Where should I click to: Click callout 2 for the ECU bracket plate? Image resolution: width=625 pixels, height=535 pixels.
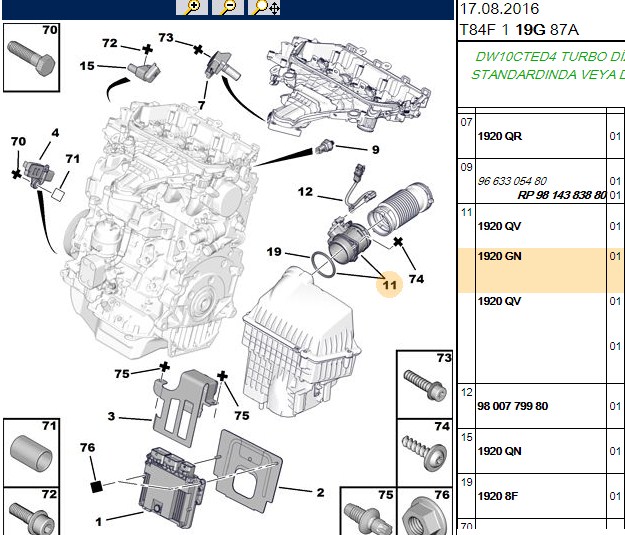tap(320, 492)
